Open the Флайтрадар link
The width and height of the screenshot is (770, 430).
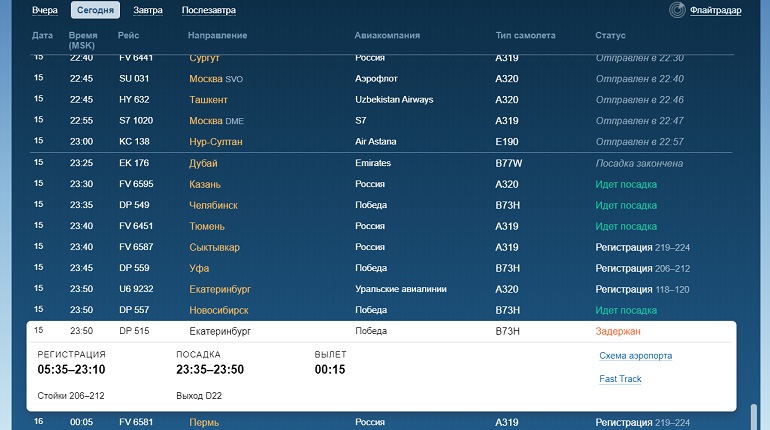pyautogui.click(x=715, y=10)
